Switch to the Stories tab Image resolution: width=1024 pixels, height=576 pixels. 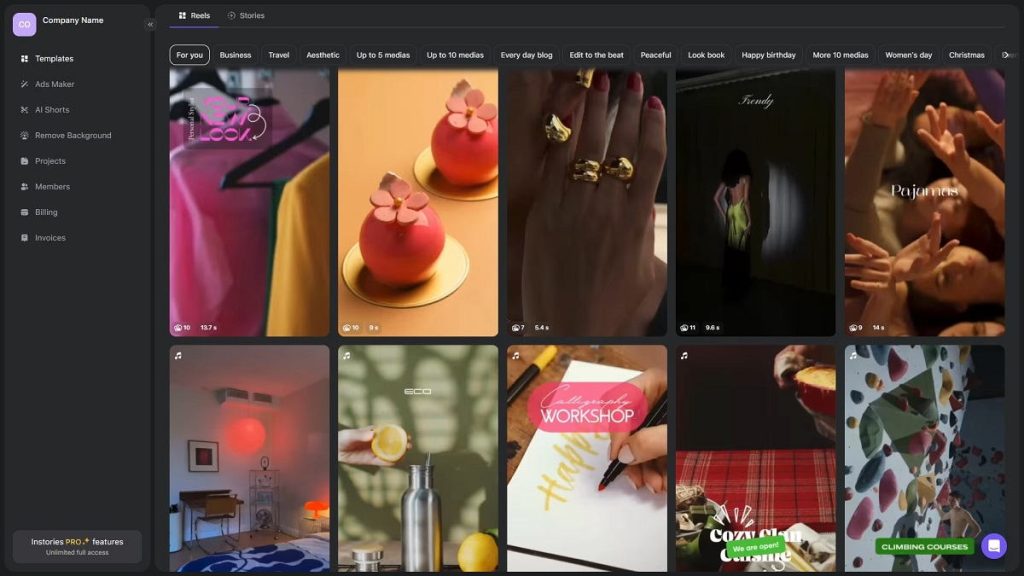(246, 16)
